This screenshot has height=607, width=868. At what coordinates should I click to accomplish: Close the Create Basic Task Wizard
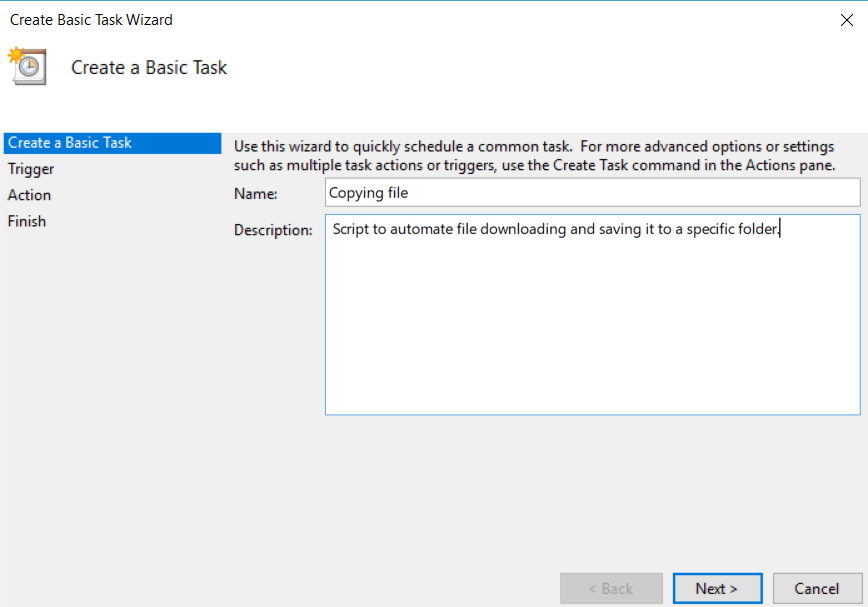click(x=846, y=19)
